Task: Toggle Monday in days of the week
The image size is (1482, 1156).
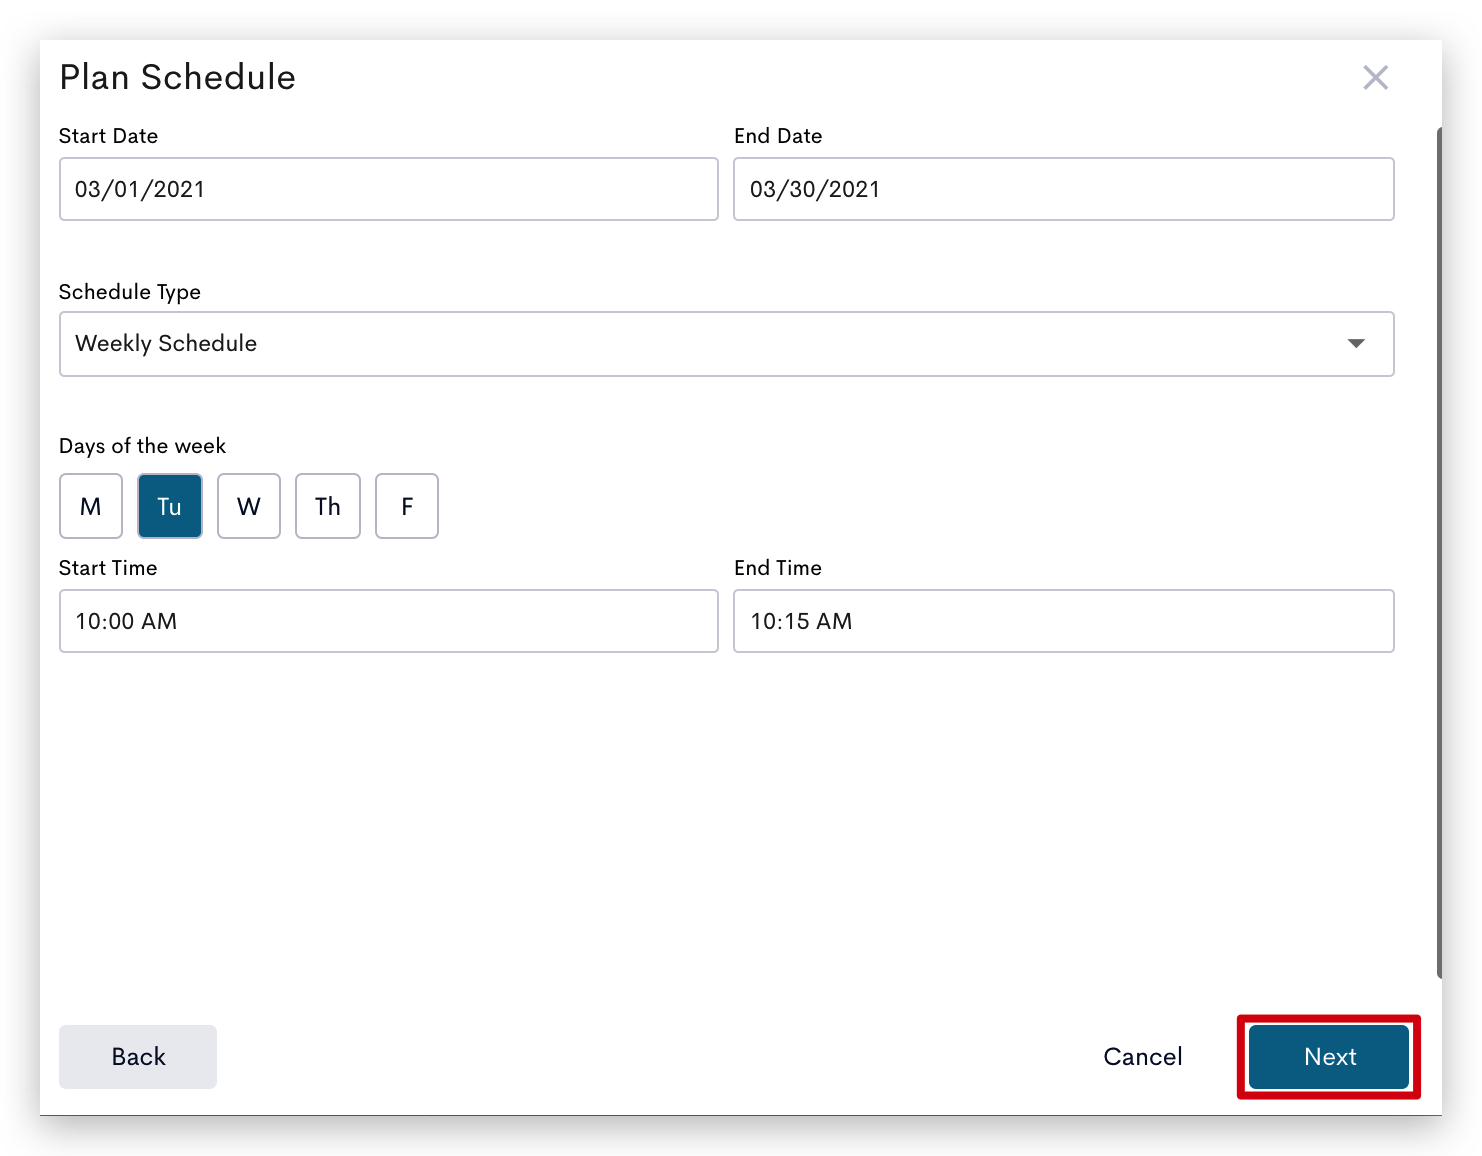Action: (x=91, y=506)
